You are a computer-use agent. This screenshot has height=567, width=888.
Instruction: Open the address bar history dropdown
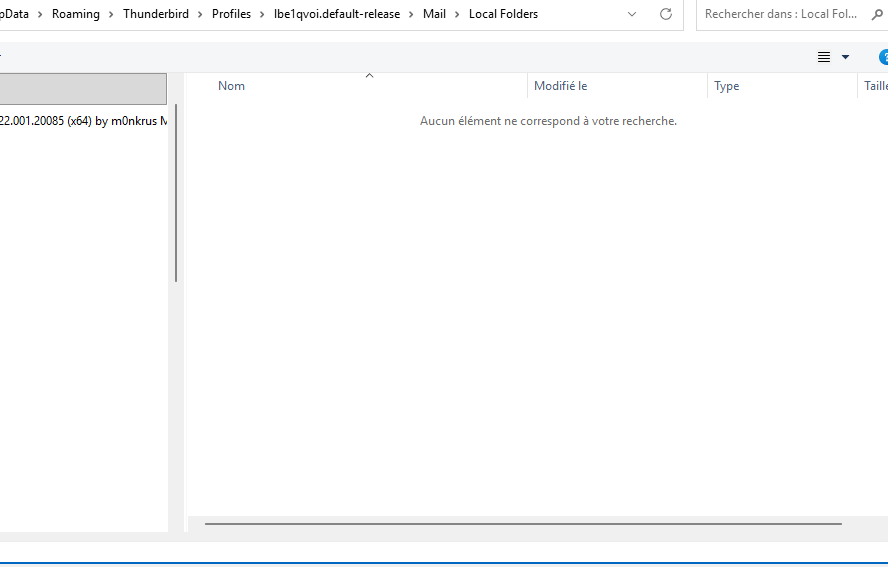click(632, 14)
